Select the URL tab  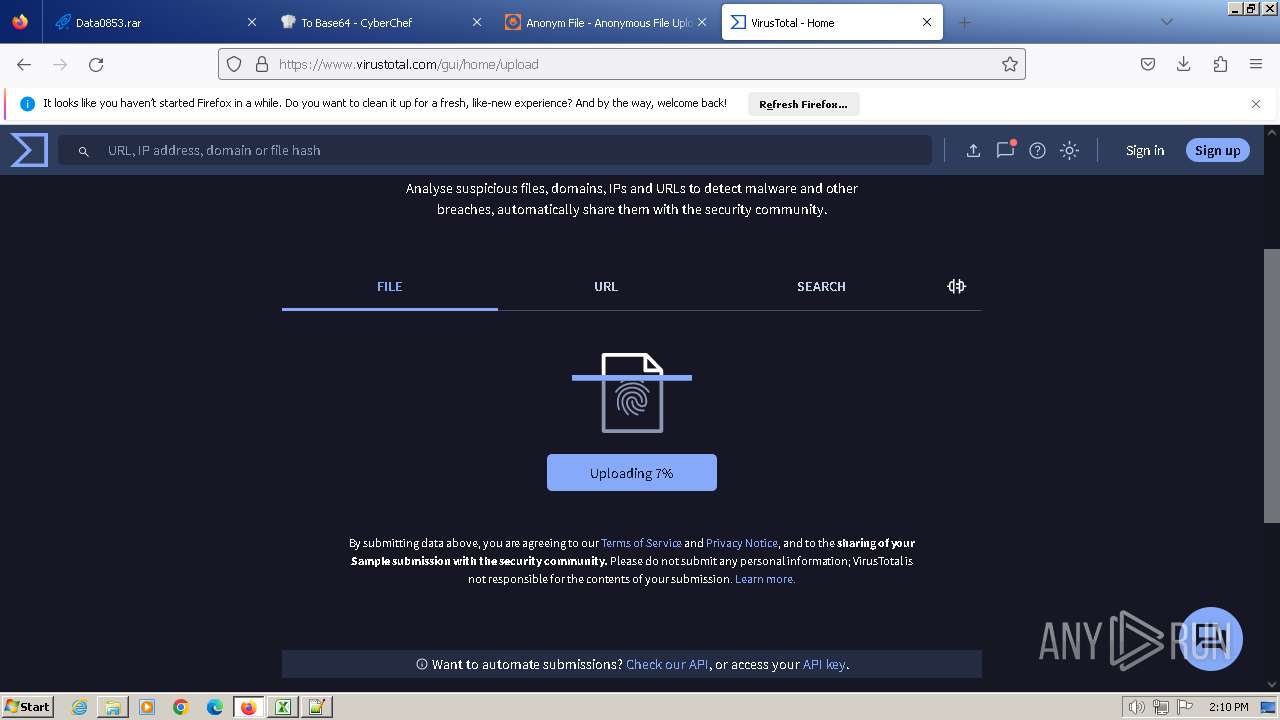pos(606,287)
